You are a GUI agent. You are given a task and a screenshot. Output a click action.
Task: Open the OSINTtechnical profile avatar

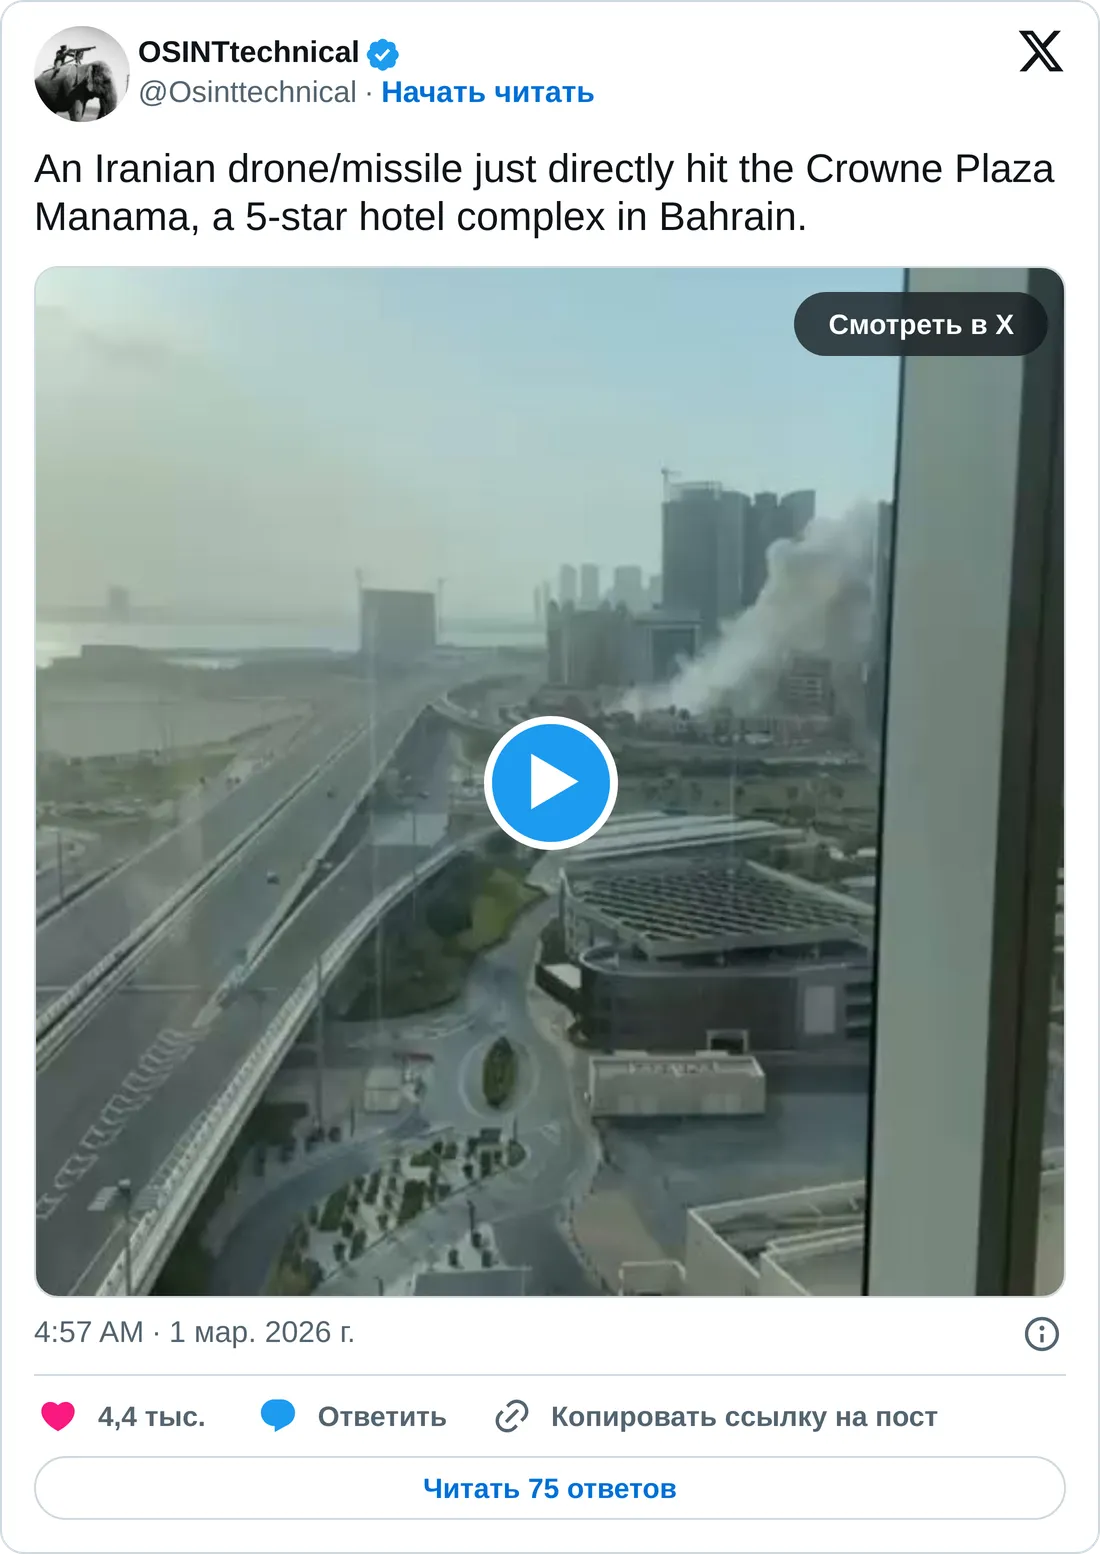pyautogui.click(x=82, y=74)
